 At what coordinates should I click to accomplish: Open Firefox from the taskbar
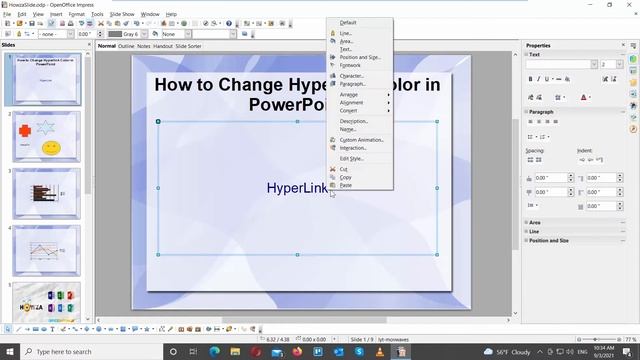(x=297, y=351)
